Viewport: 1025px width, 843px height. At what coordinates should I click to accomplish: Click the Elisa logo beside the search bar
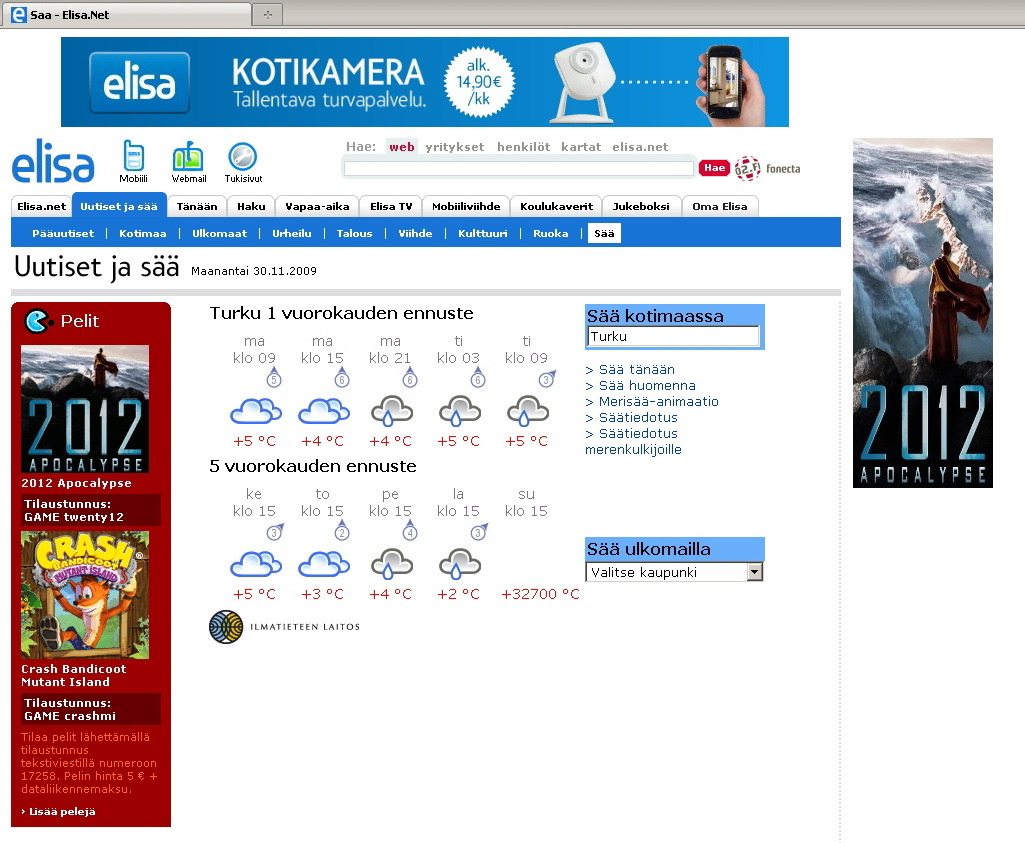(53, 161)
